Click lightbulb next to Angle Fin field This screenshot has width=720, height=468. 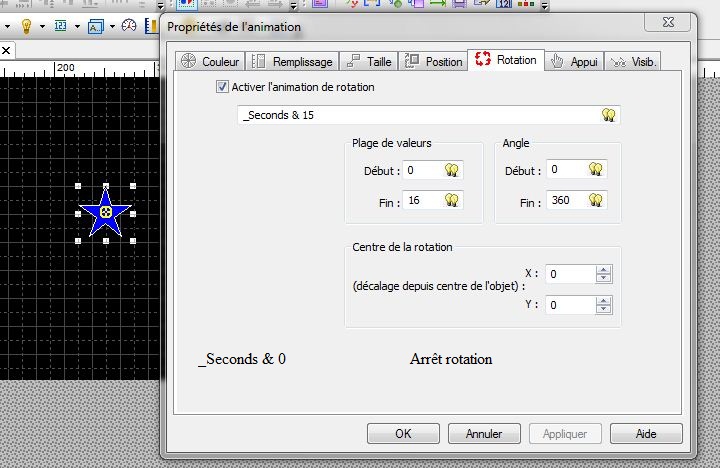[x=595, y=201]
